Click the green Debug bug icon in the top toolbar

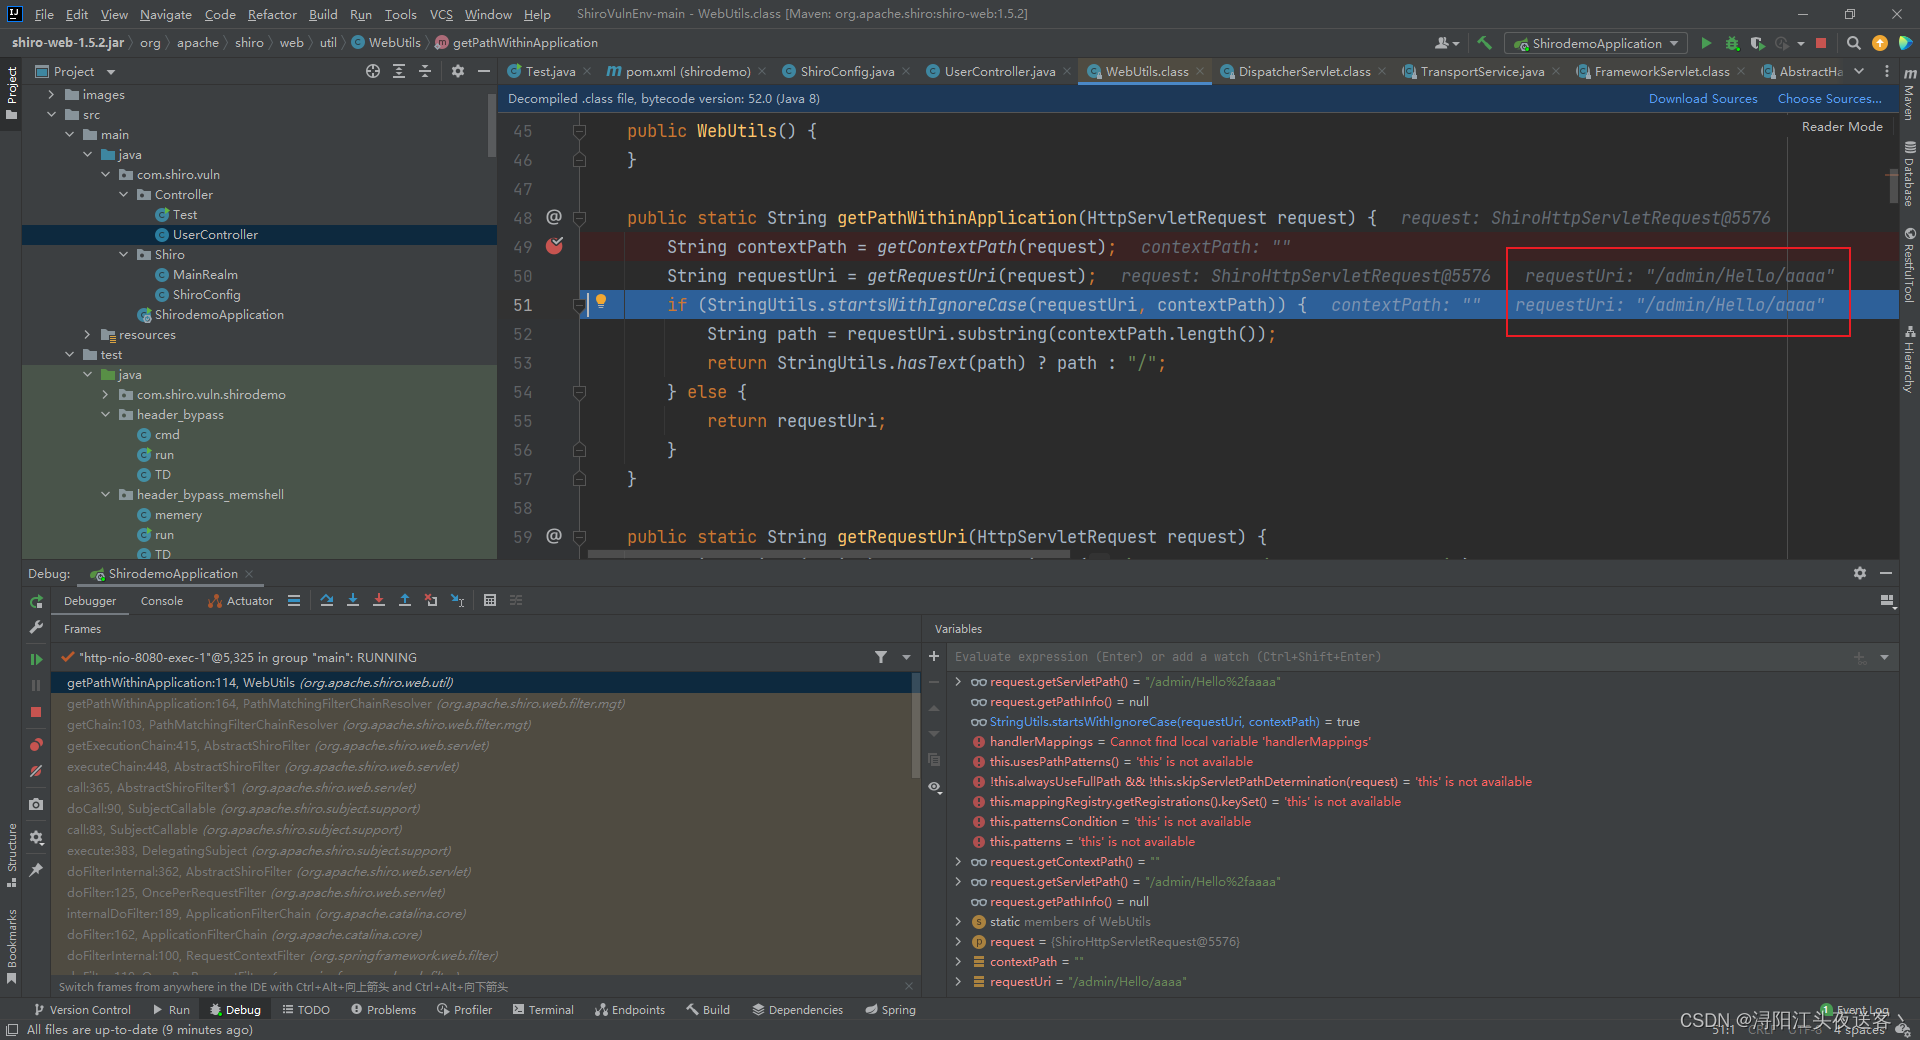click(1732, 43)
